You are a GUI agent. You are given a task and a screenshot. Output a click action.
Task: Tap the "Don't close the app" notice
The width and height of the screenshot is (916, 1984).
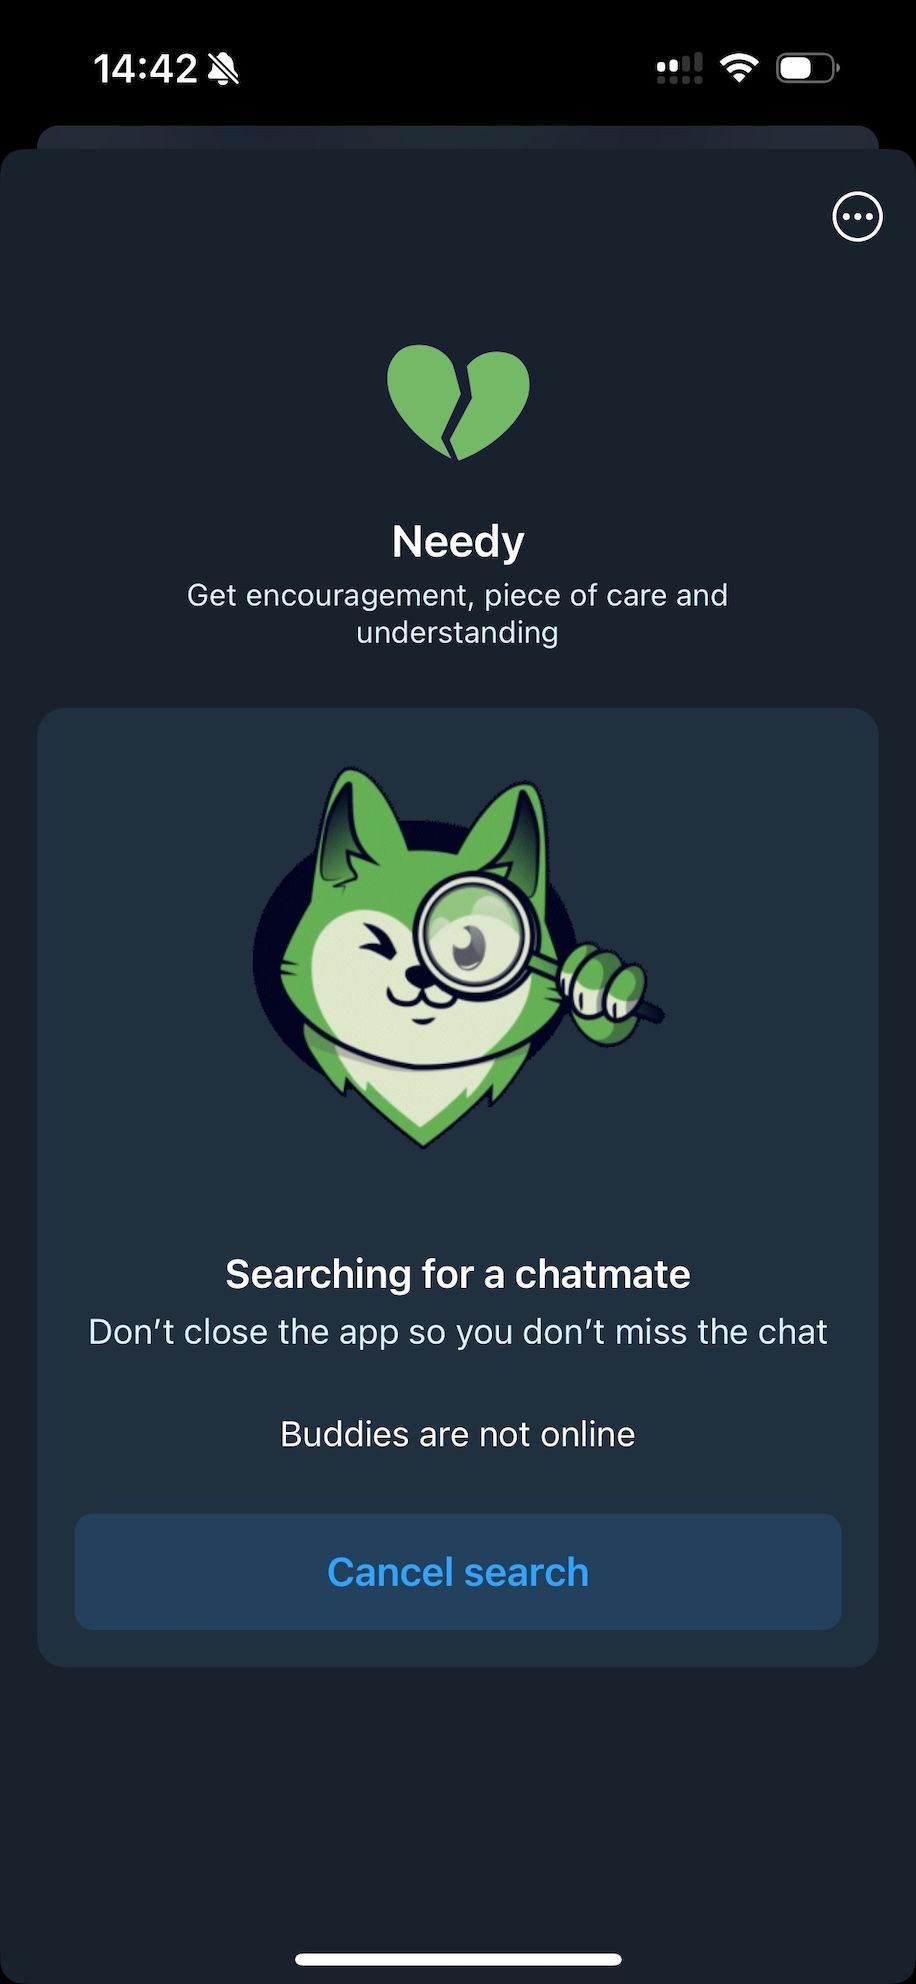click(458, 1332)
